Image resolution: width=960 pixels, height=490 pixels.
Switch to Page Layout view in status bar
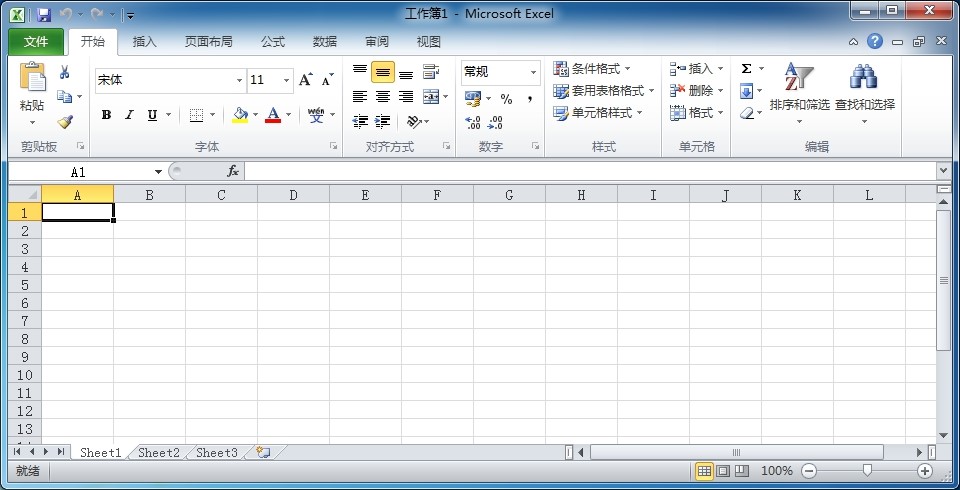coord(723,470)
